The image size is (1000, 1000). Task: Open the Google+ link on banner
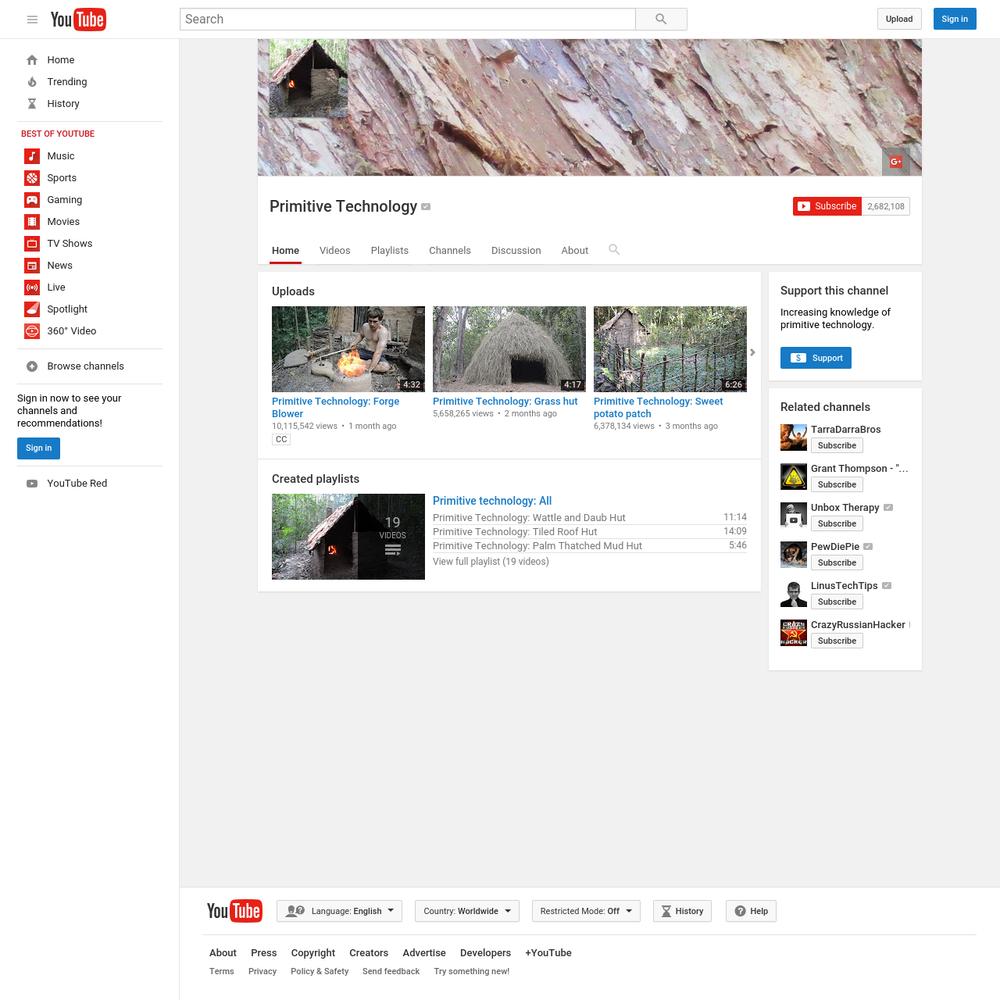point(895,161)
